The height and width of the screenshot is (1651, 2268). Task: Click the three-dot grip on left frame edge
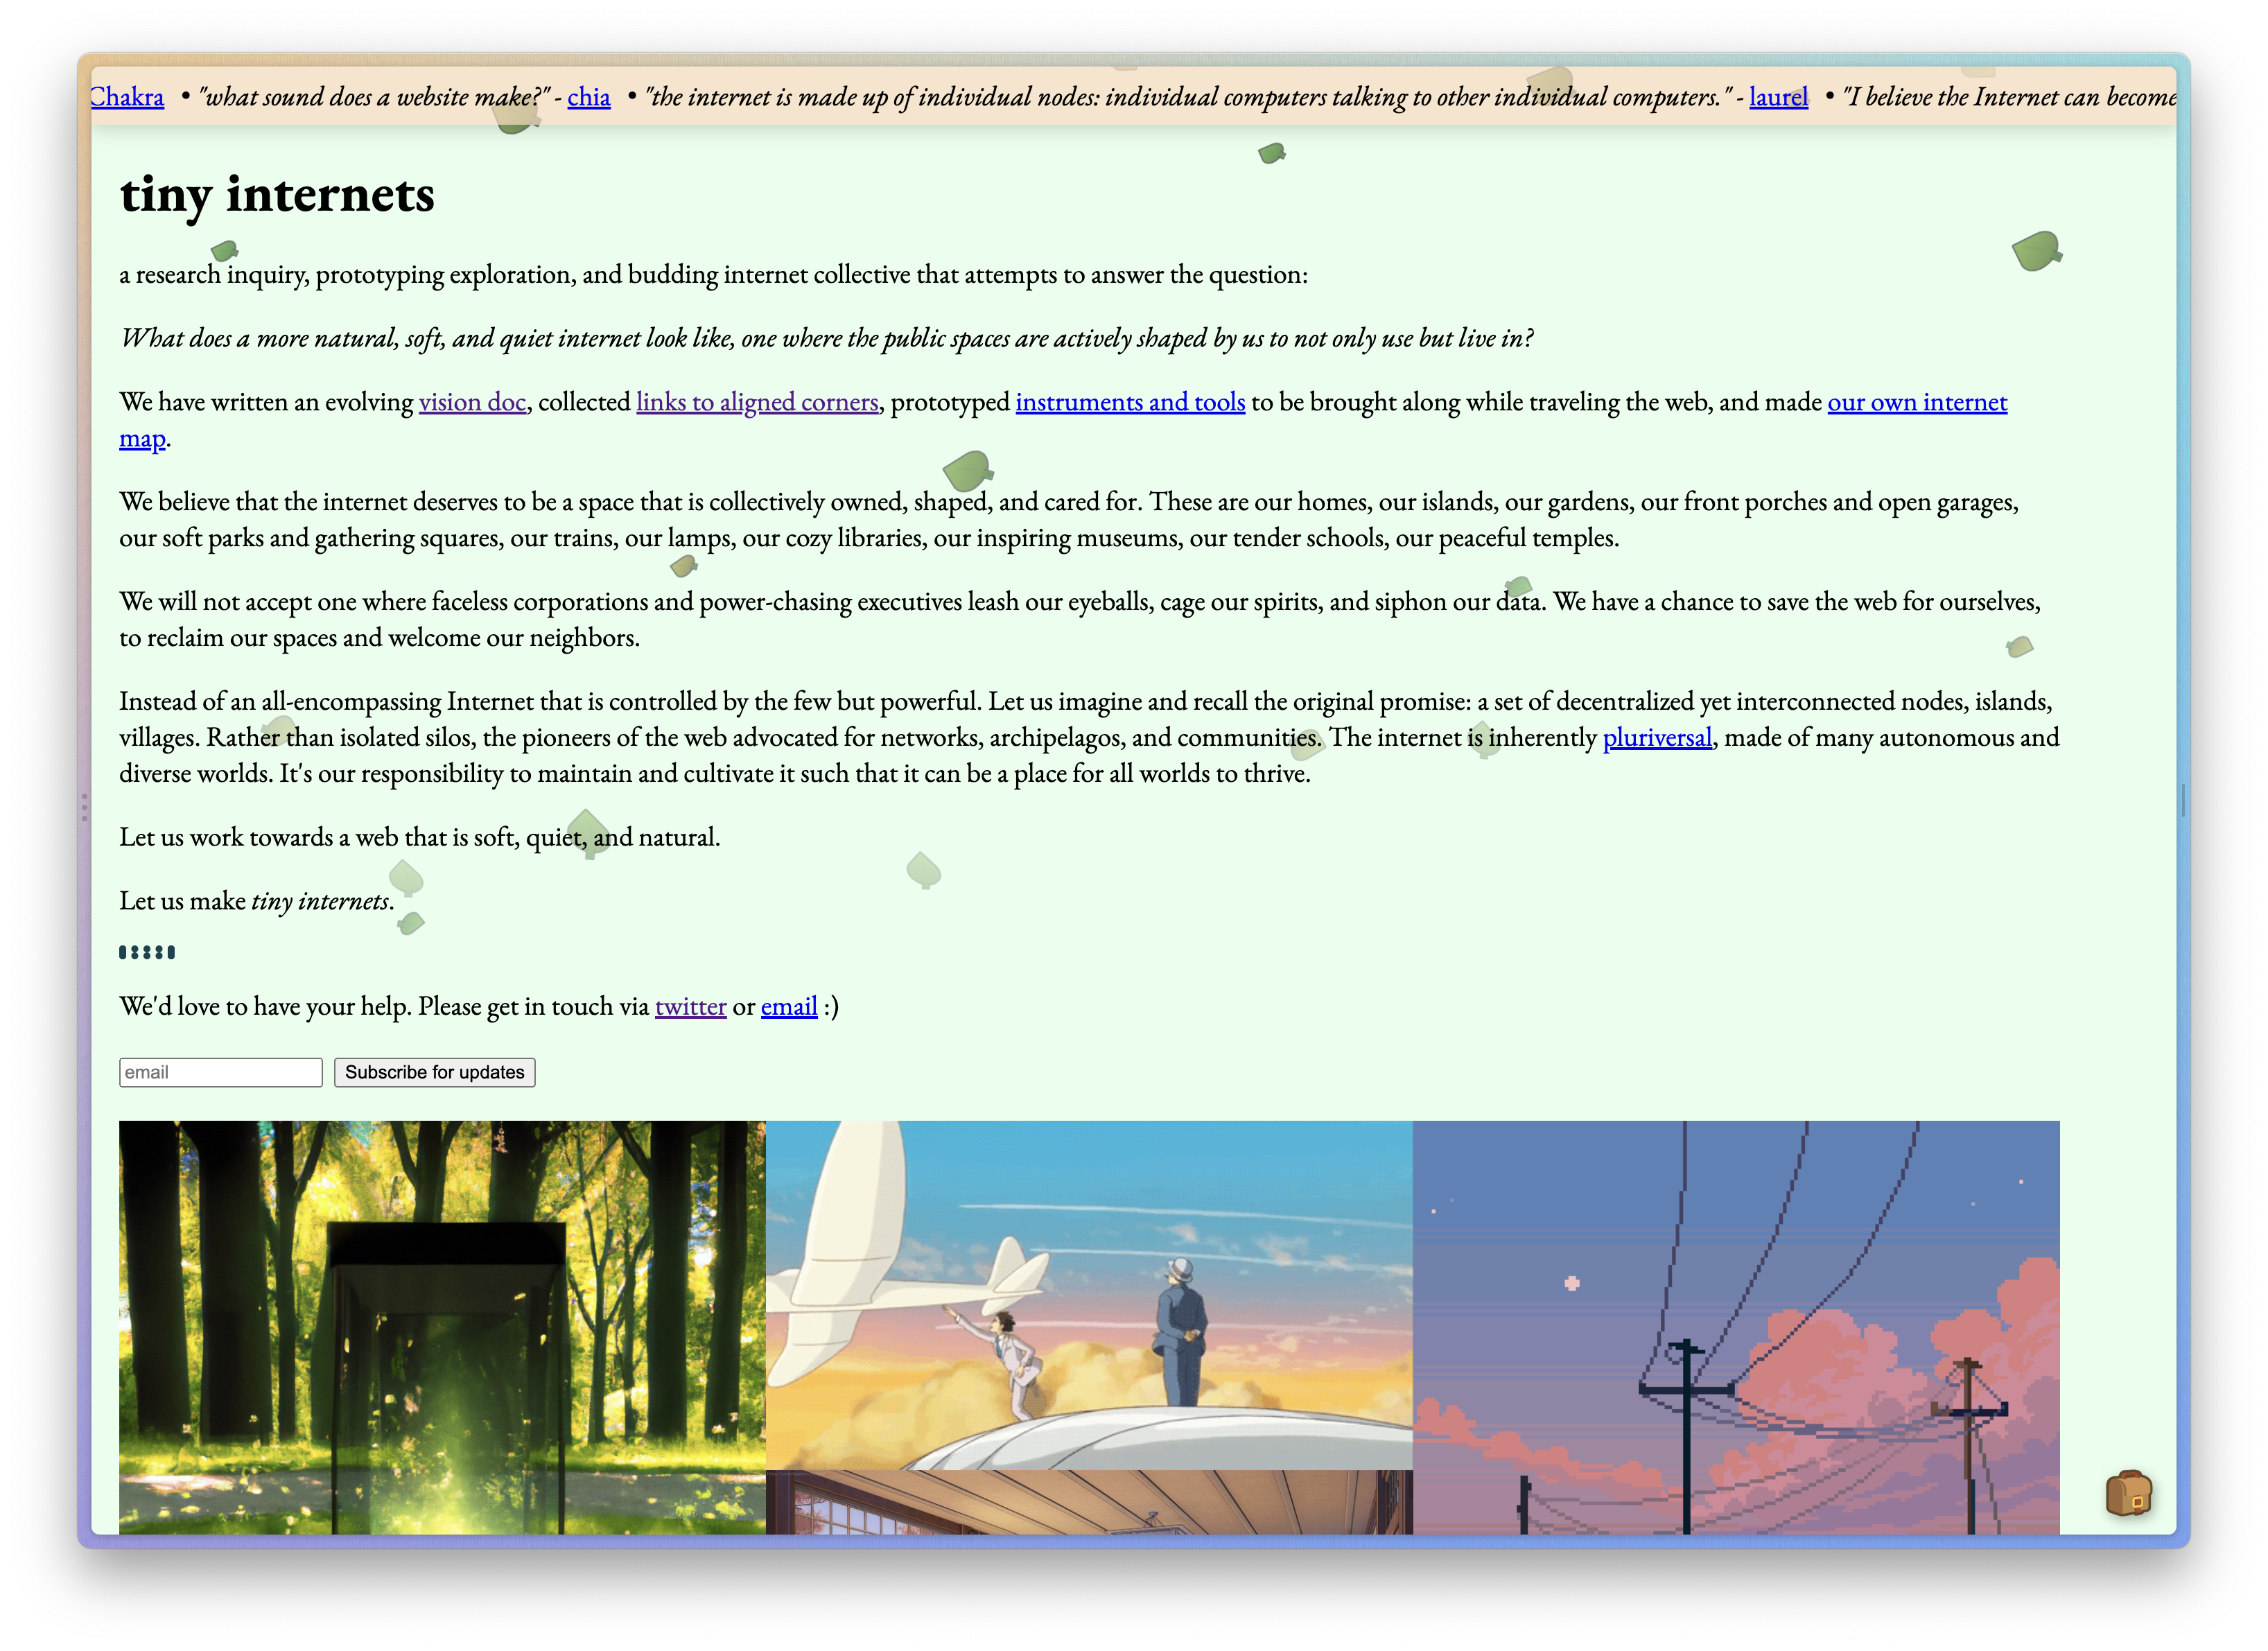pyautogui.click(x=85, y=807)
